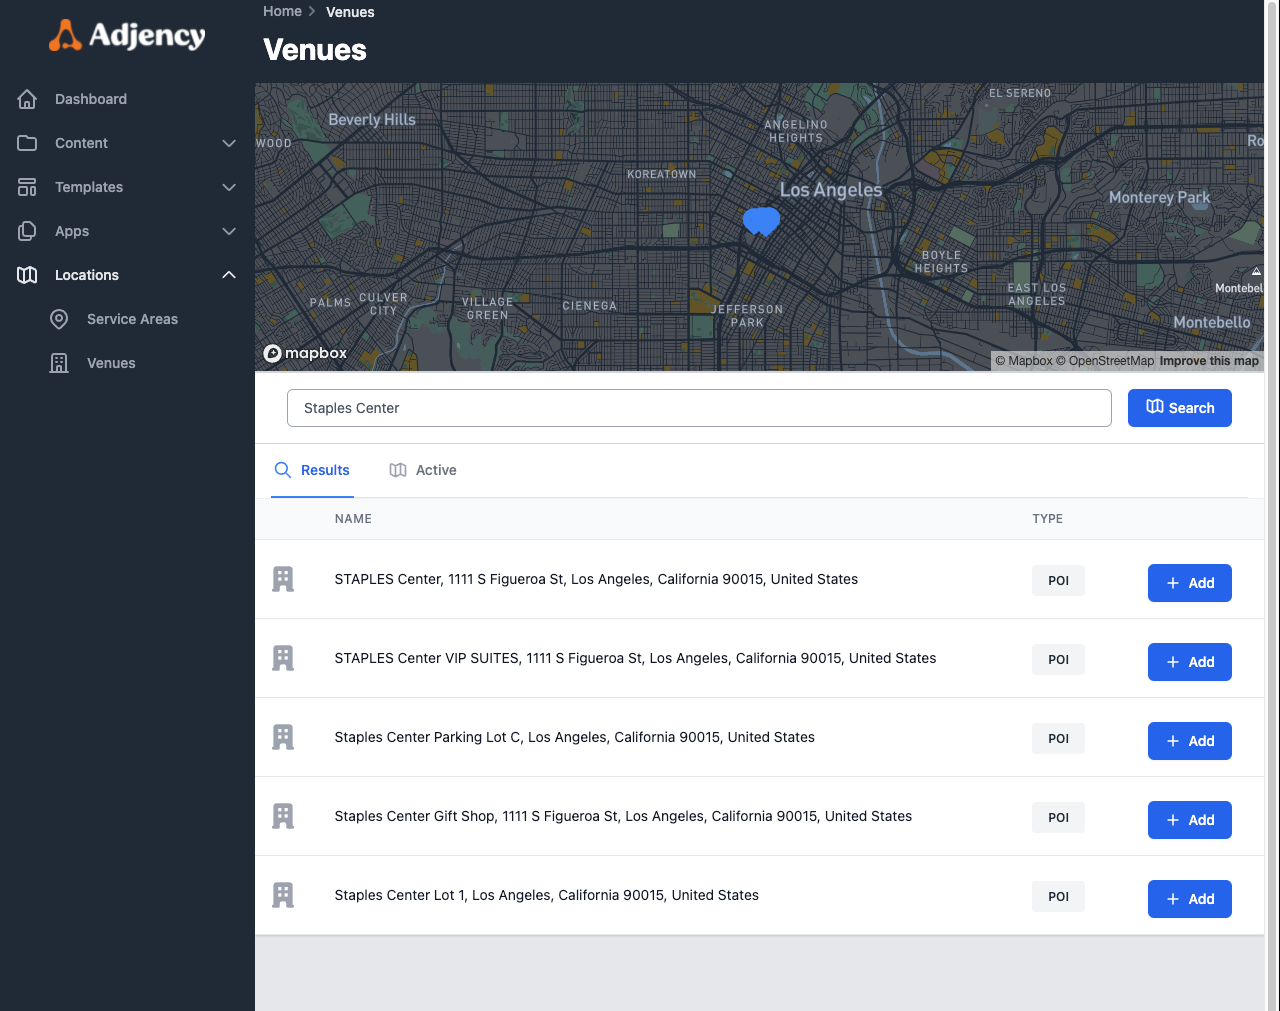Collapse the Locations menu chevron
The height and width of the screenshot is (1011, 1280).
tap(229, 275)
